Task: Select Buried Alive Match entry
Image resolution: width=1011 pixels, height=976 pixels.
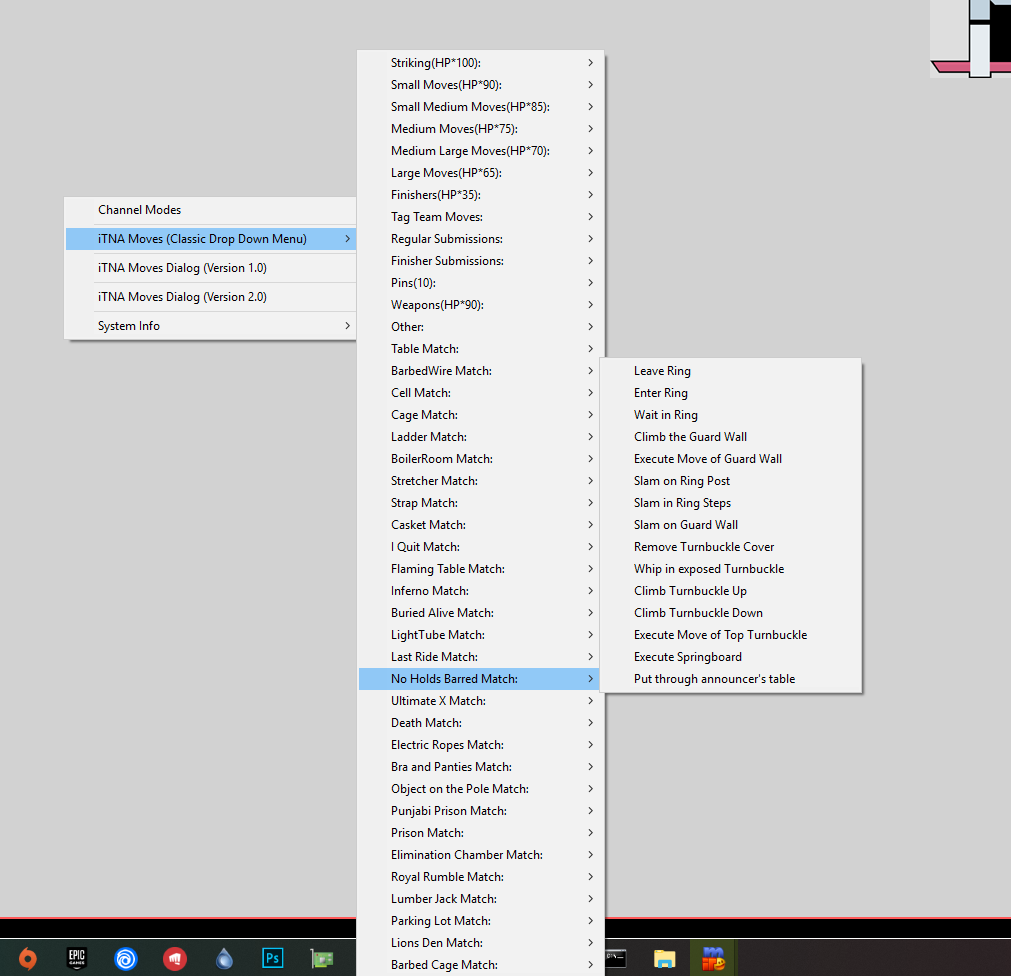Action: coord(480,612)
